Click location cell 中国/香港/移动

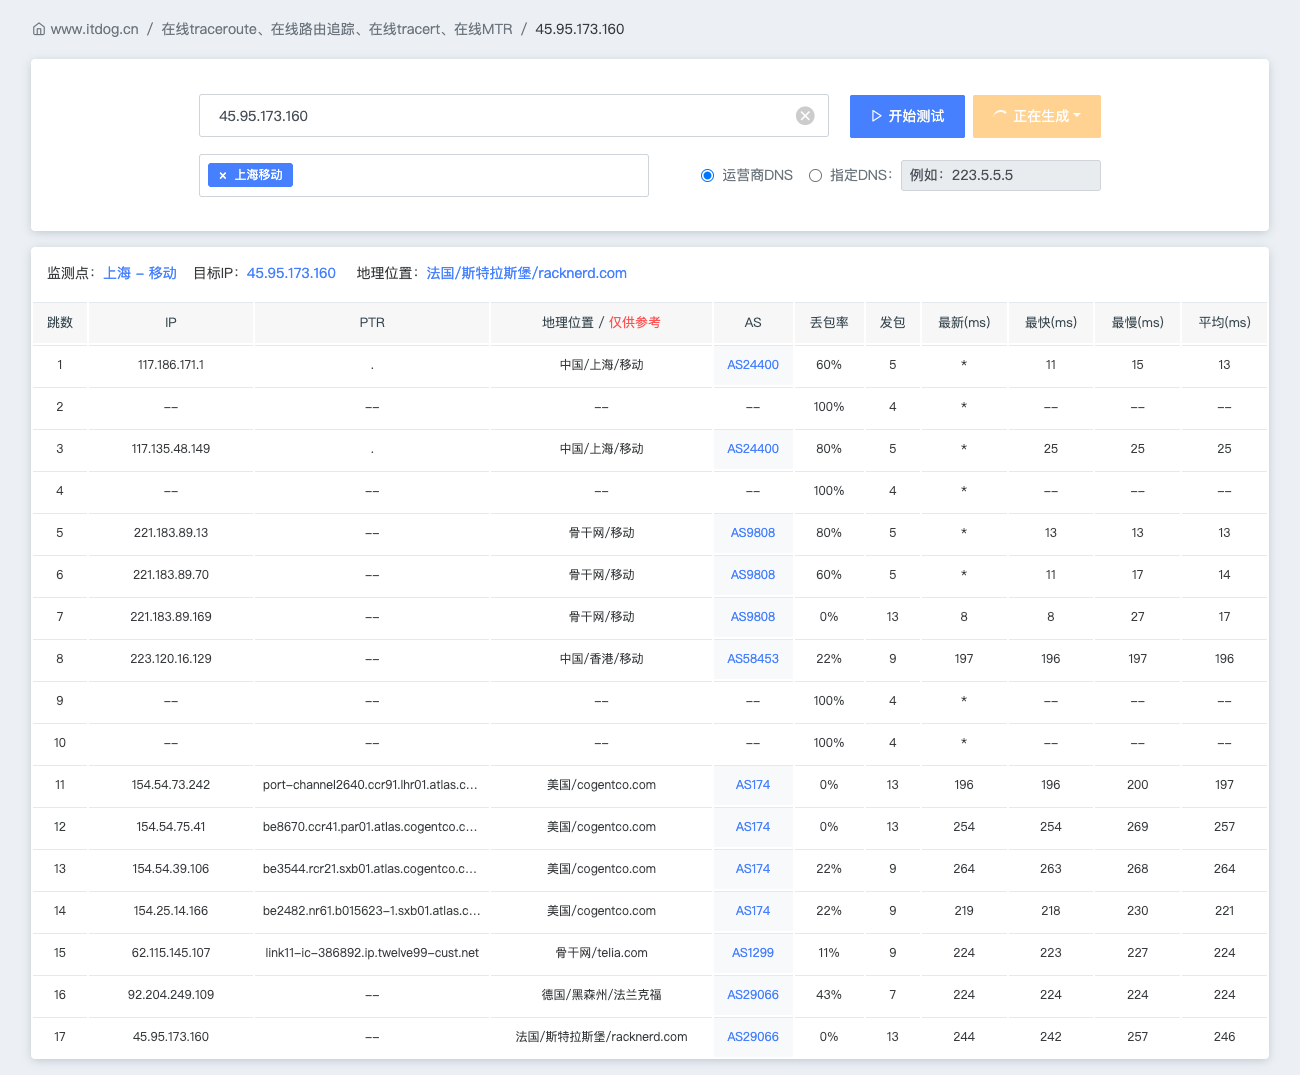[x=601, y=659]
